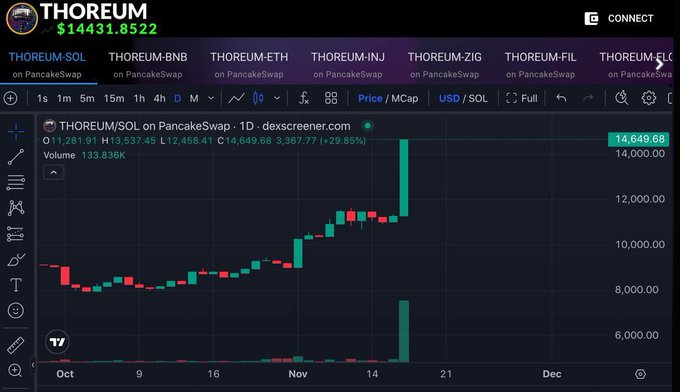Screen dimensions: 680x392
Task: Select the 15m timeframe
Action: [114, 98]
